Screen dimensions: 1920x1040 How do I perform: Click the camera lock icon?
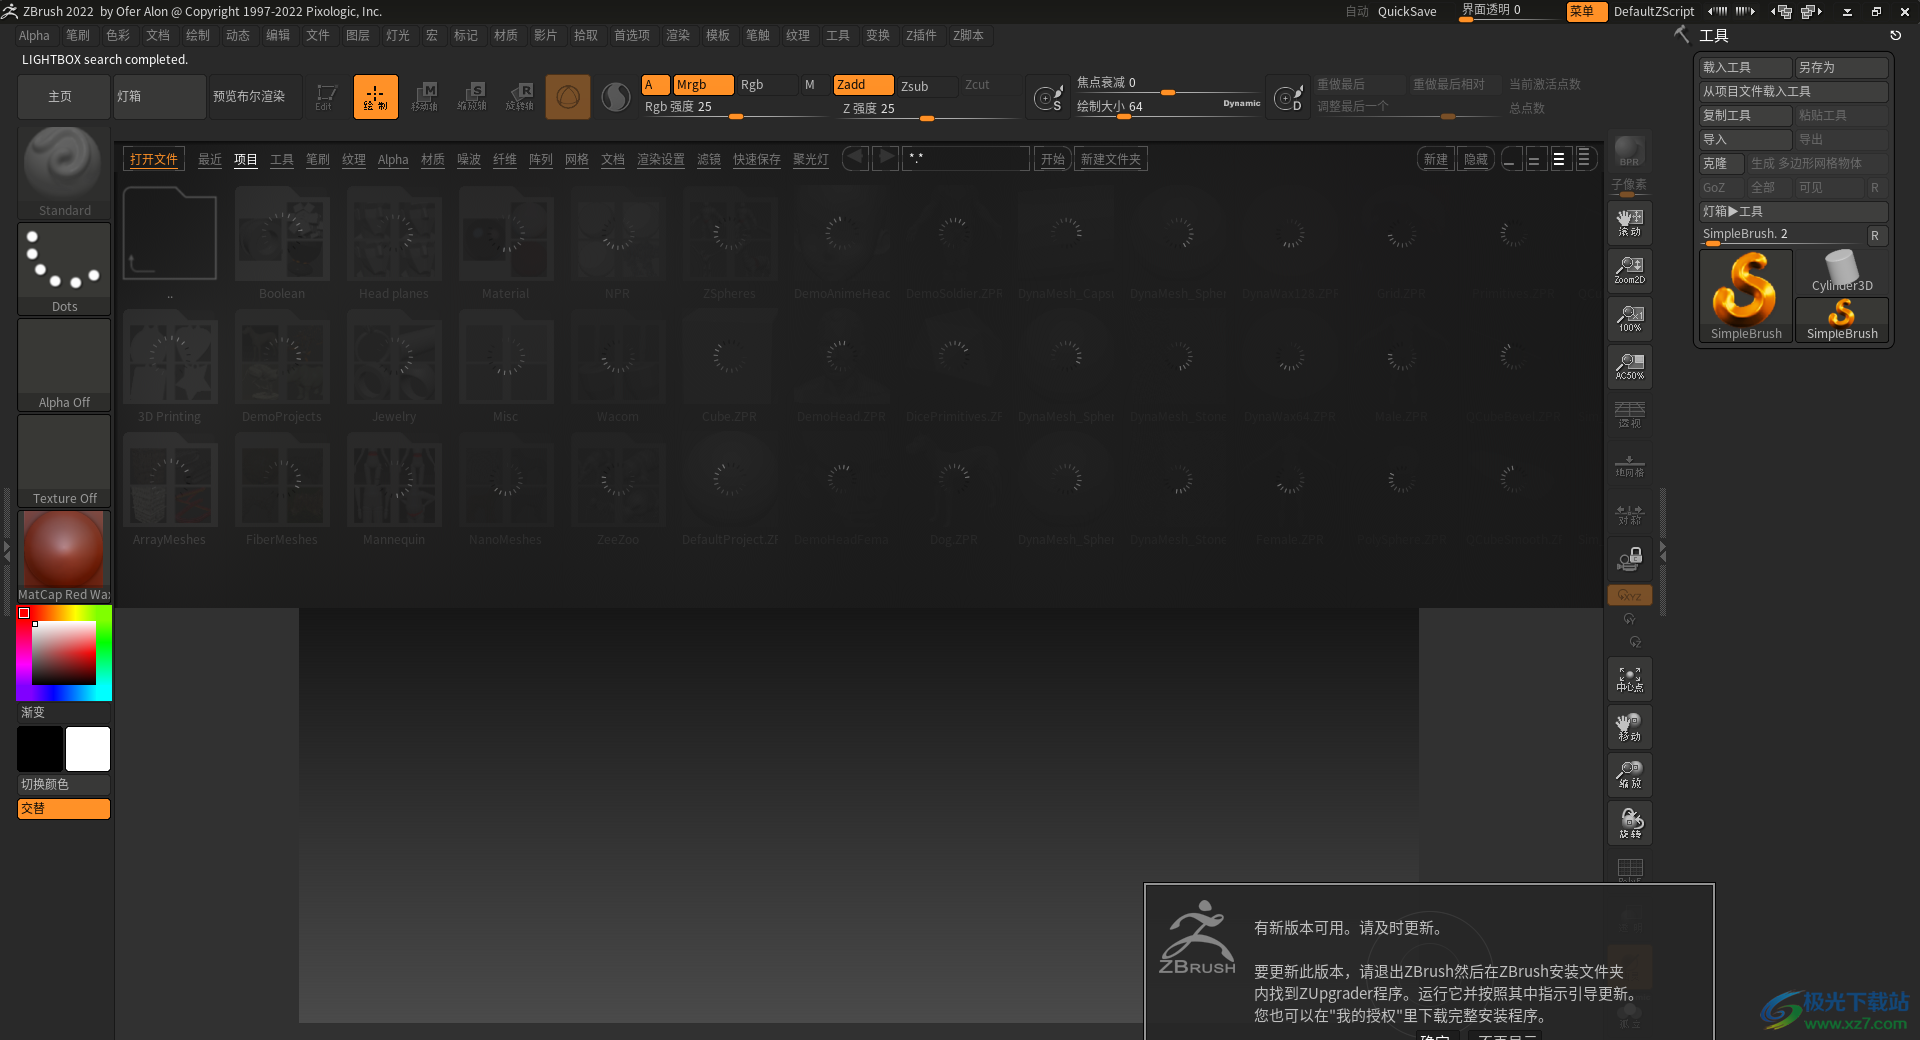coord(1629,560)
